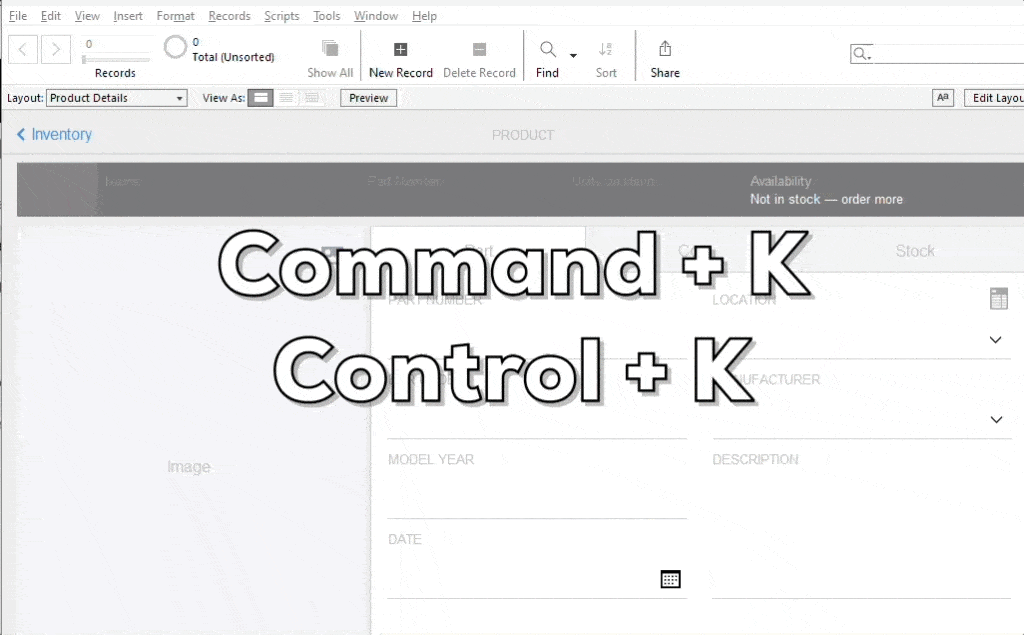
Task: Click the Show All records icon
Action: coord(330,48)
